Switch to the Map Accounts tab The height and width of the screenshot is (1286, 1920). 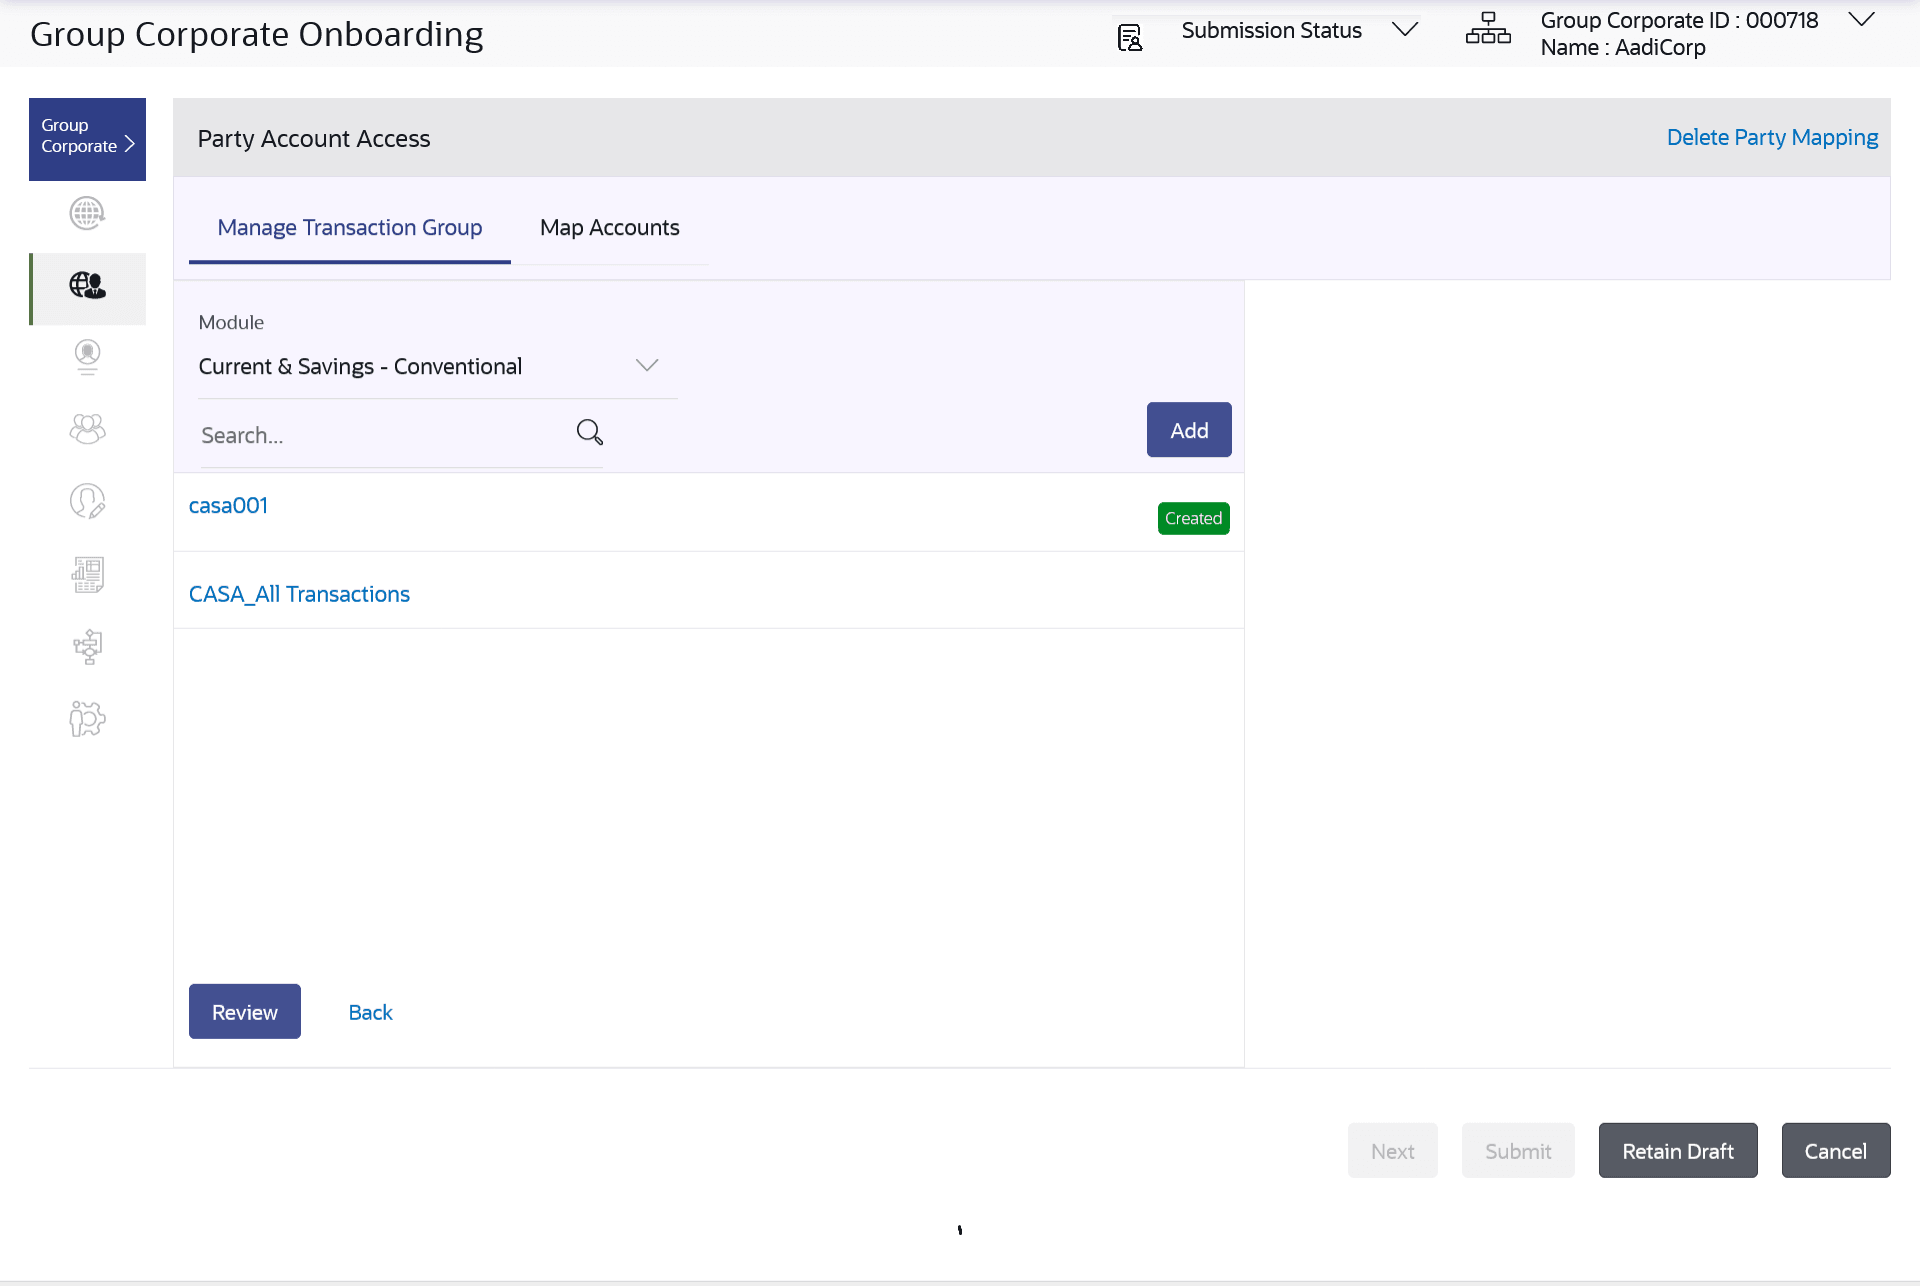click(x=609, y=228)
